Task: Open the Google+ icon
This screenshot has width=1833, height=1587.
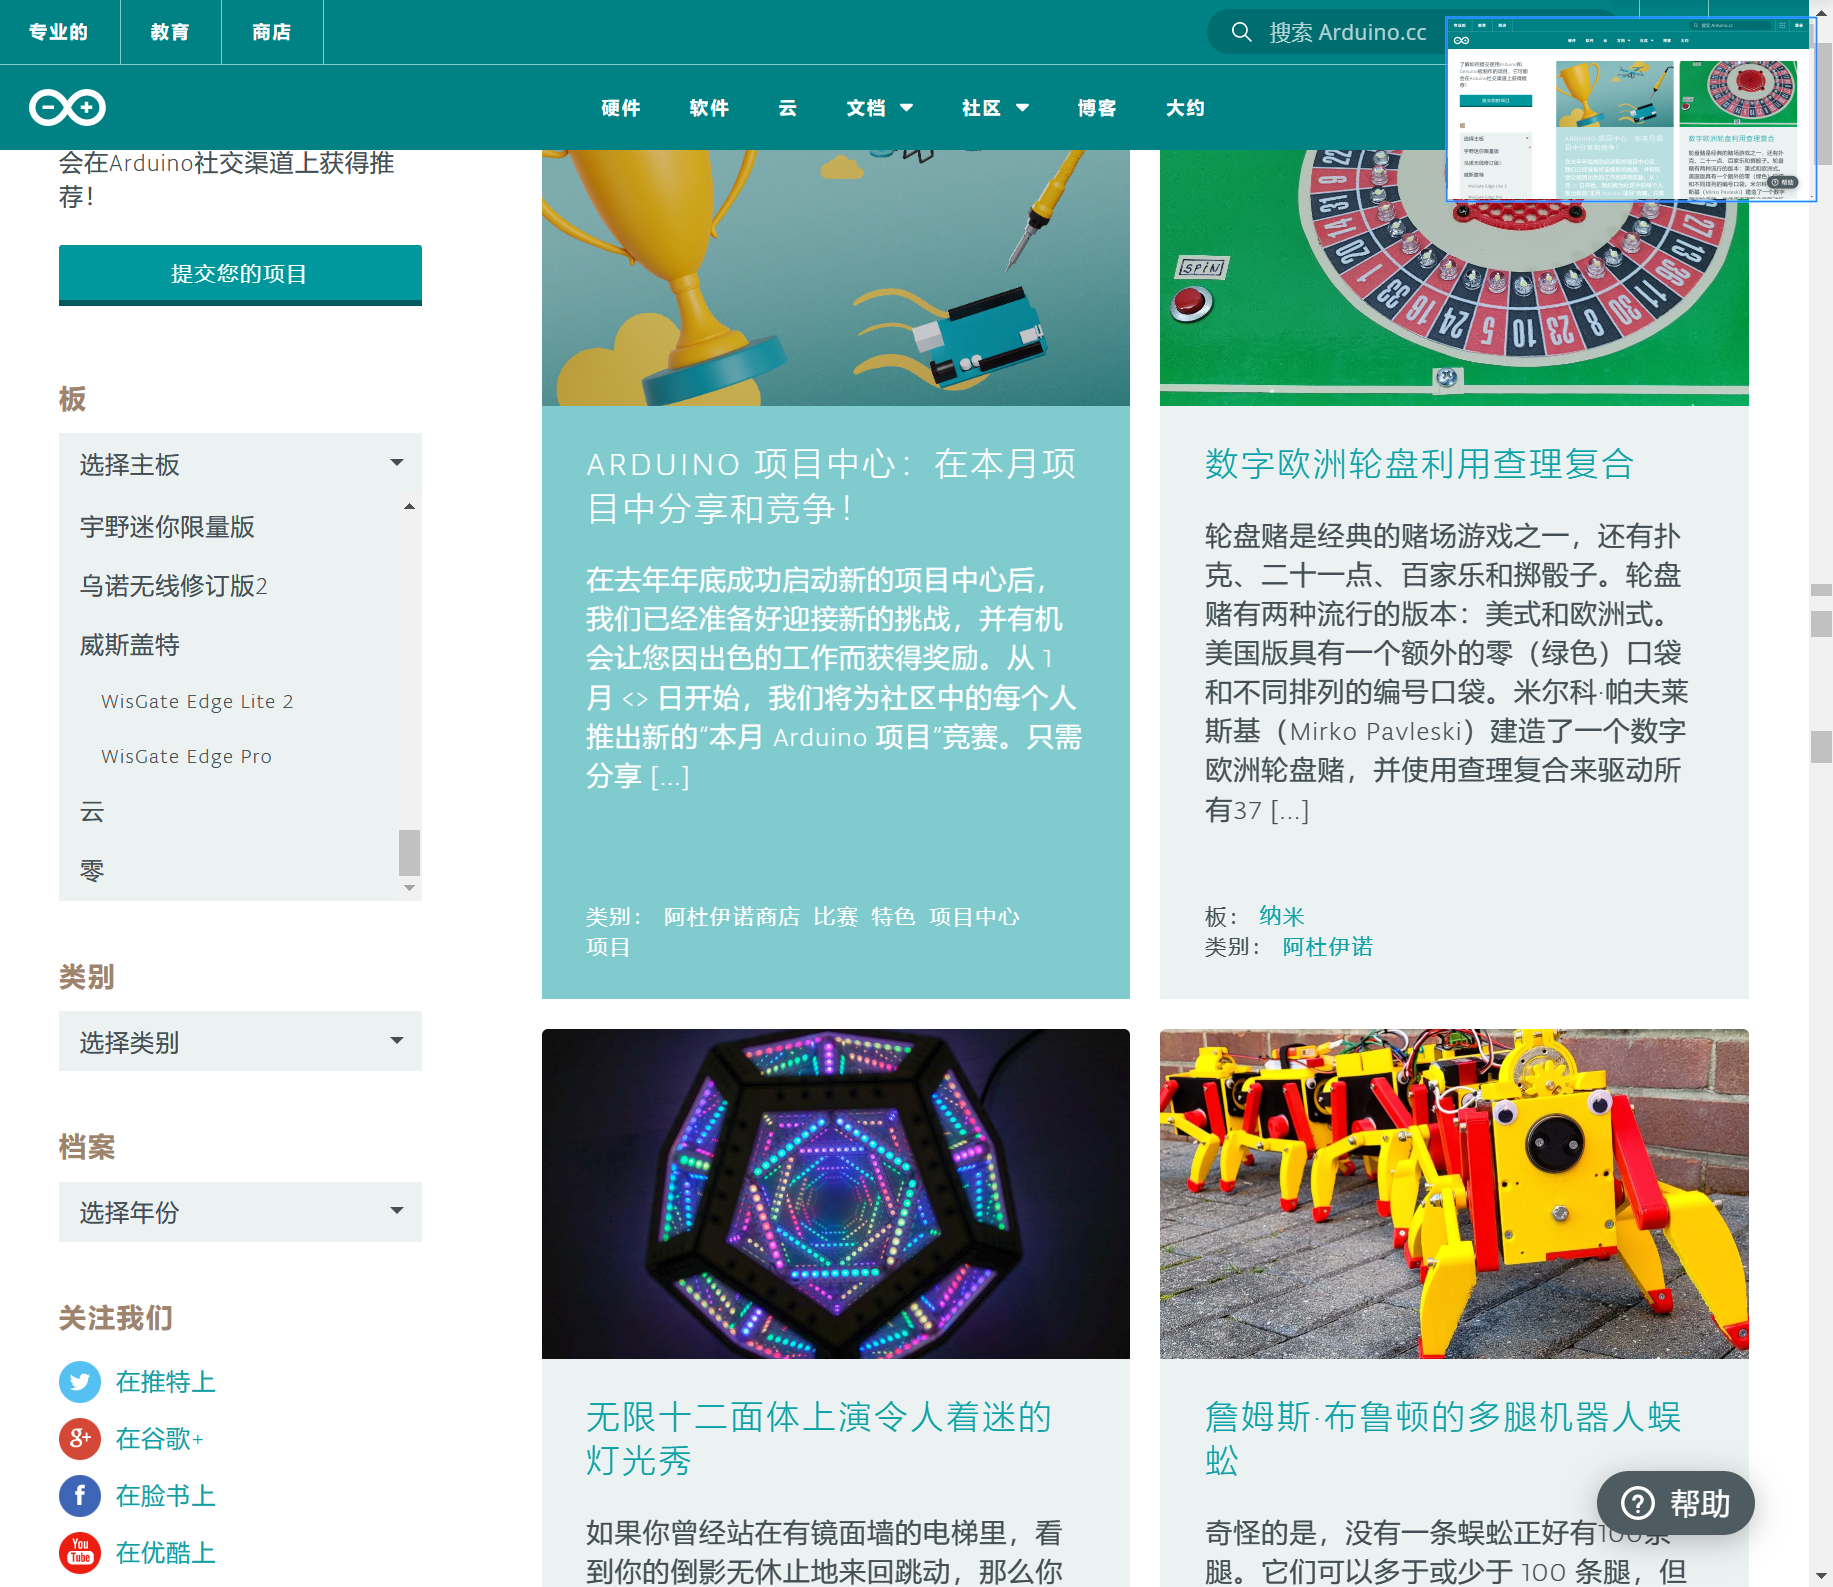Action: click(x=80, y=1439)
